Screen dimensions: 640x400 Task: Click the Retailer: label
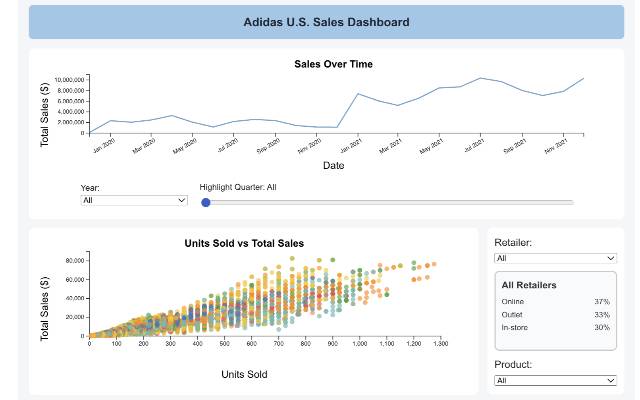click(513, 243)
